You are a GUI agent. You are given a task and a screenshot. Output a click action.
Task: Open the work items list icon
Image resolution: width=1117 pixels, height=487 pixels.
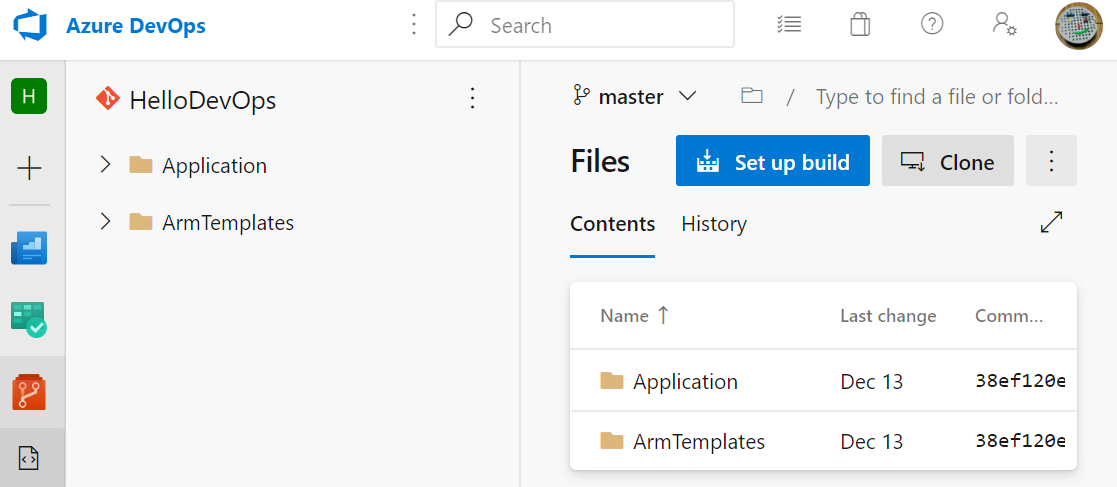(x=789, y=25)
